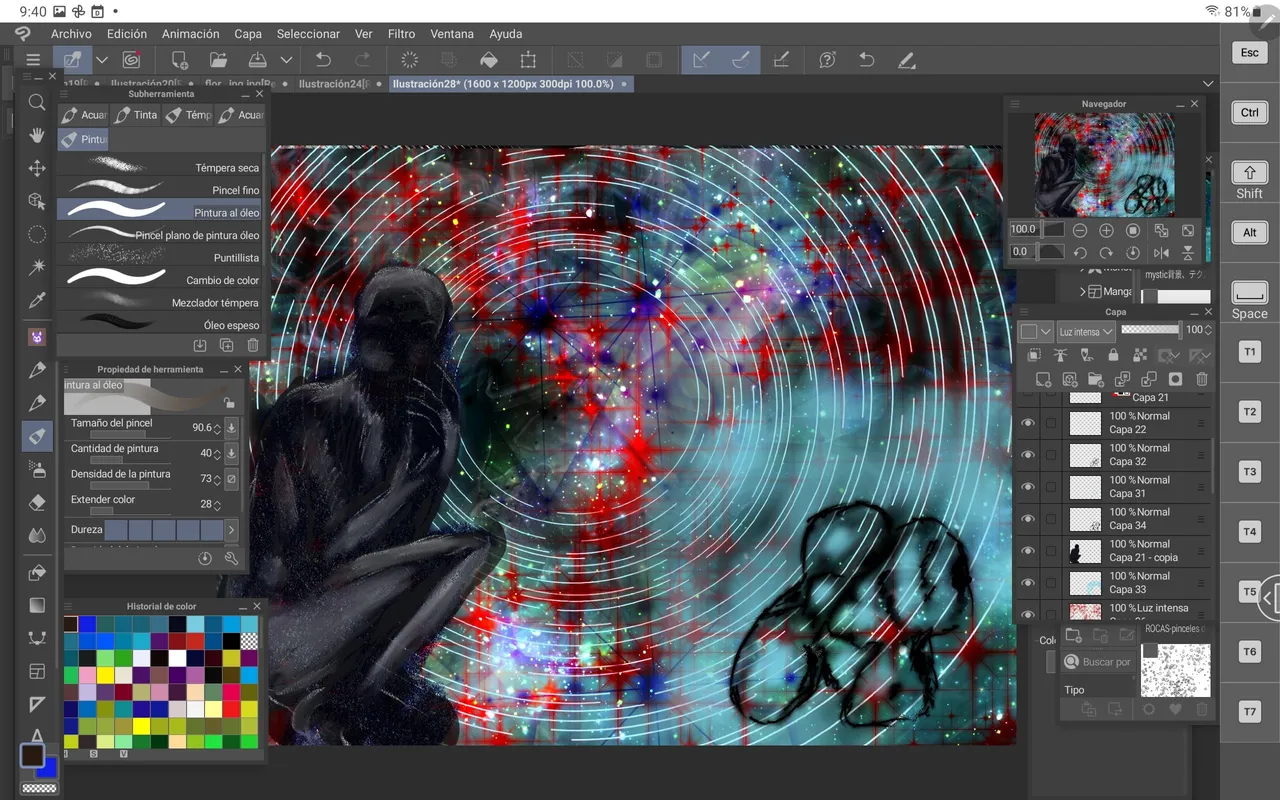Open the Capa menu

click(248, 34)
